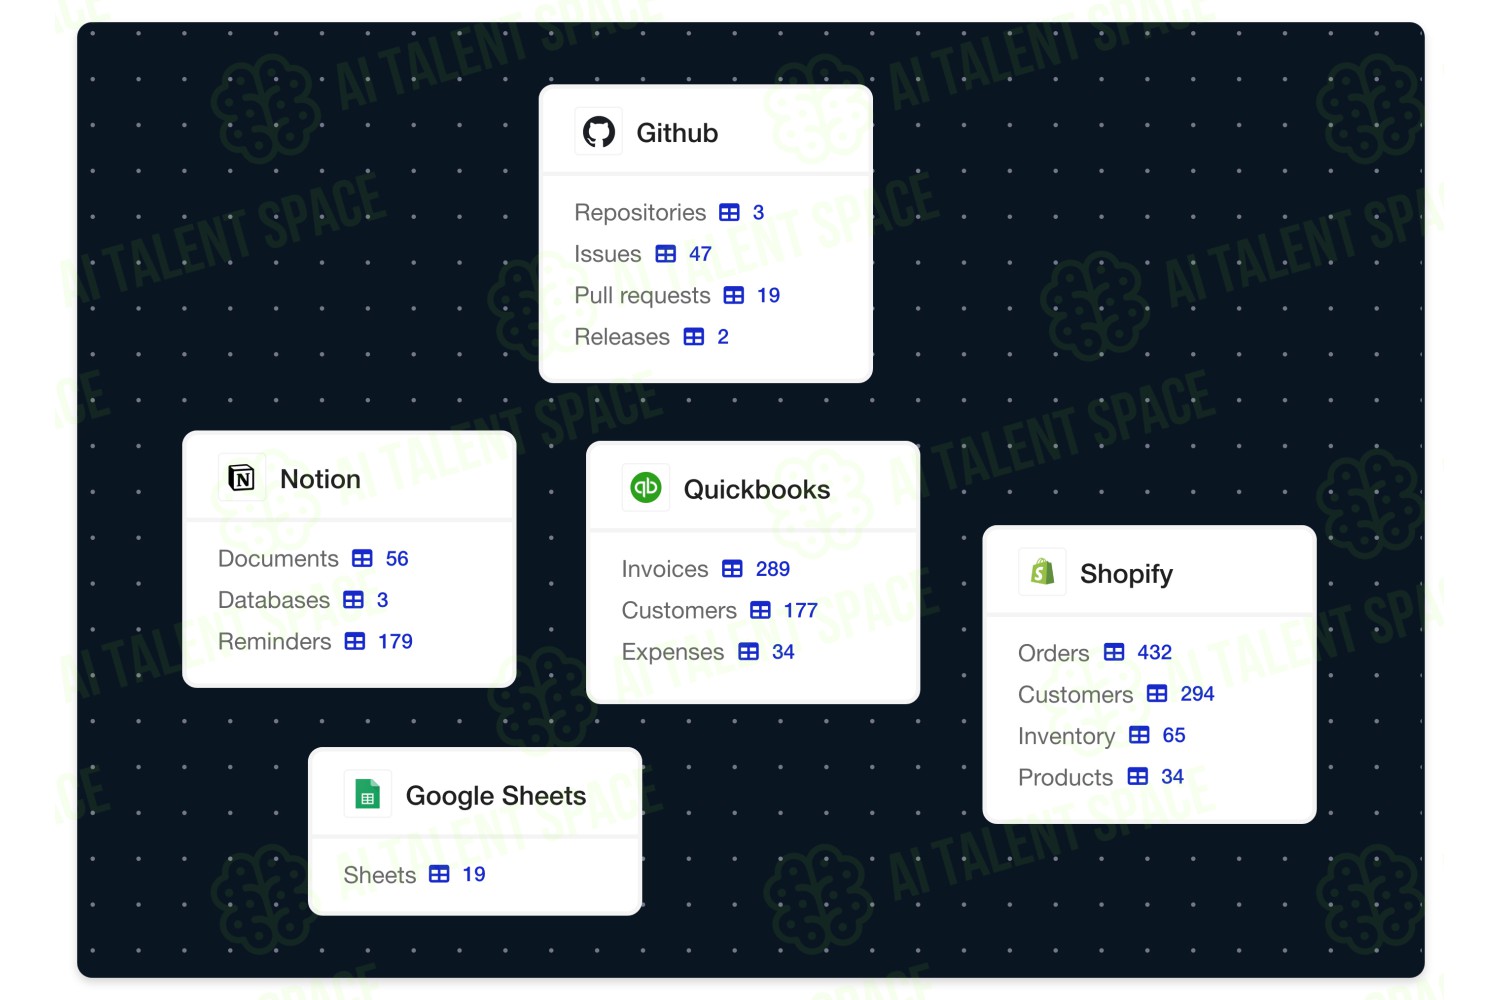Screen dimensions: 1500x1000
Task: Click the Quickbooks green logo icon
Action: pyautogui.click(x=646, y=488)
